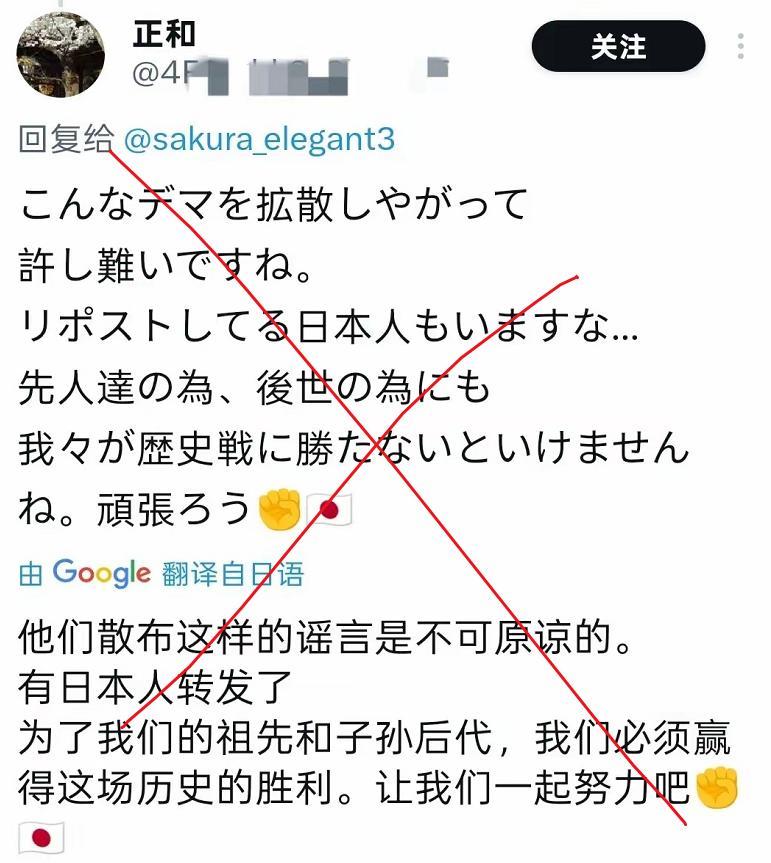Select the line 我々が歴史戦に勝たないと
Viewport: 771px width, 863px height.
point(353,447)
